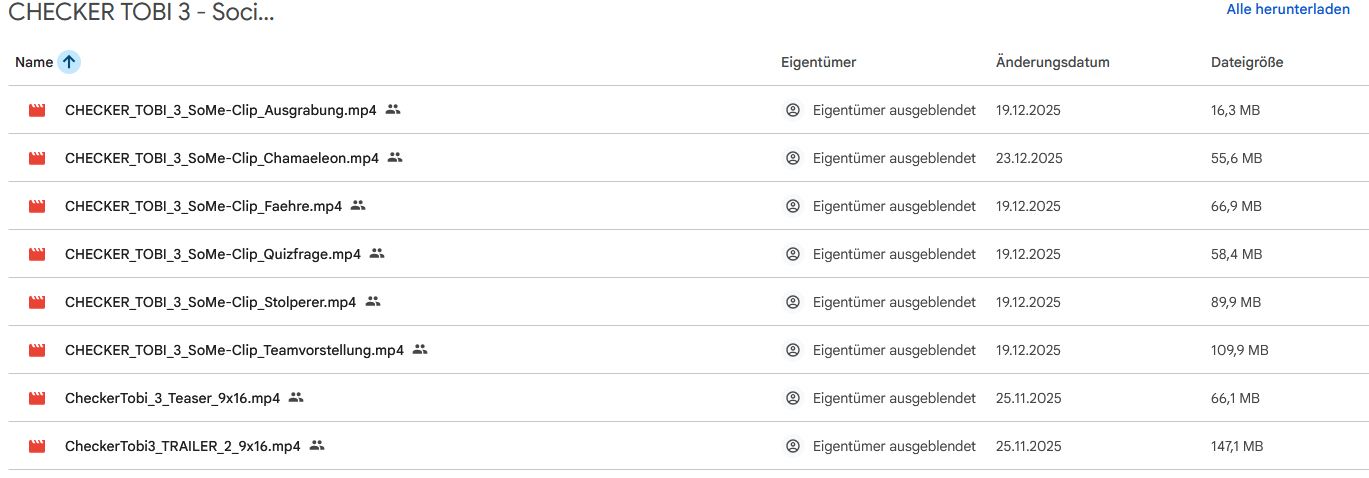Screen dimensions: 1369x478
Task: Sort files by the Name column header
Action: click(x=34, y=62)
